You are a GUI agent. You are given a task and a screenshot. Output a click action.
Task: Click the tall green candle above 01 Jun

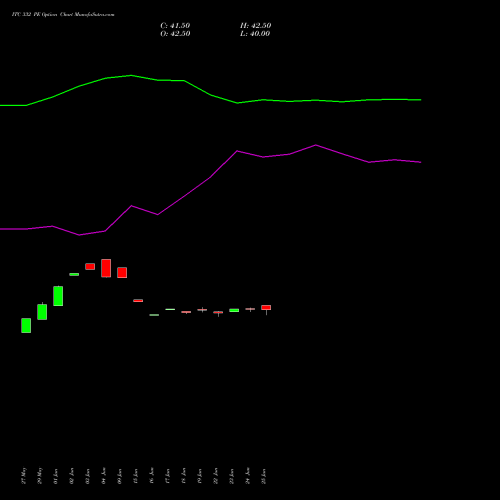click(58, 296)
